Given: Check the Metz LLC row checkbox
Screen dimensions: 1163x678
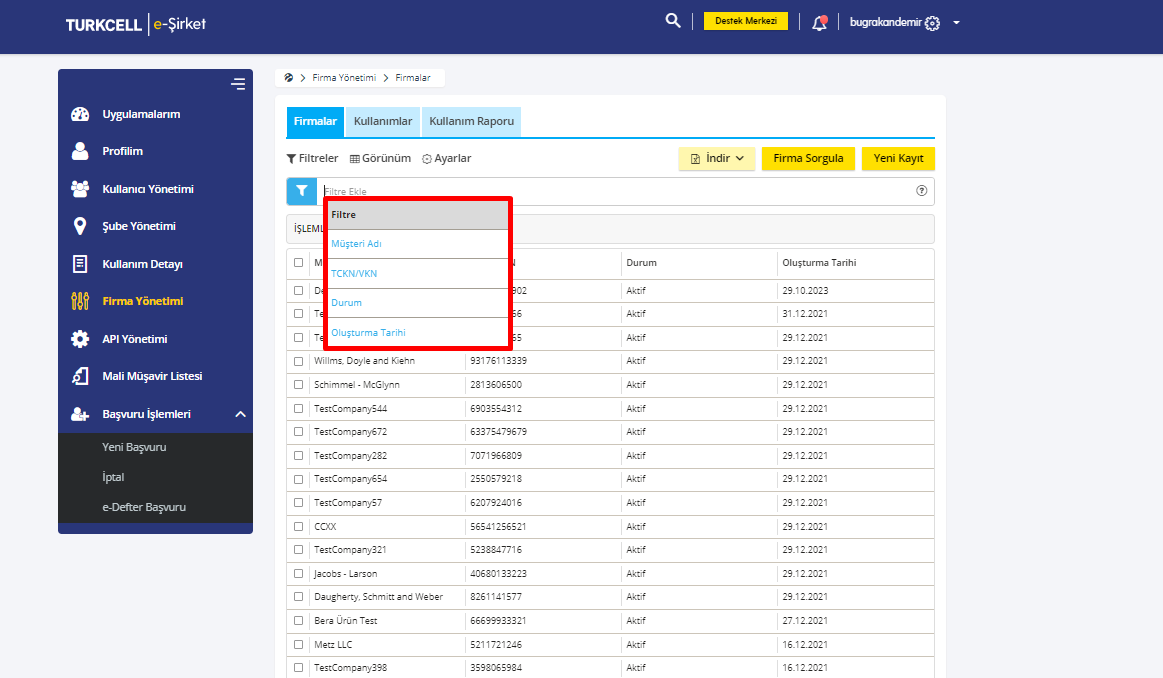Looking at the screenshot, I should click(298, 645).
